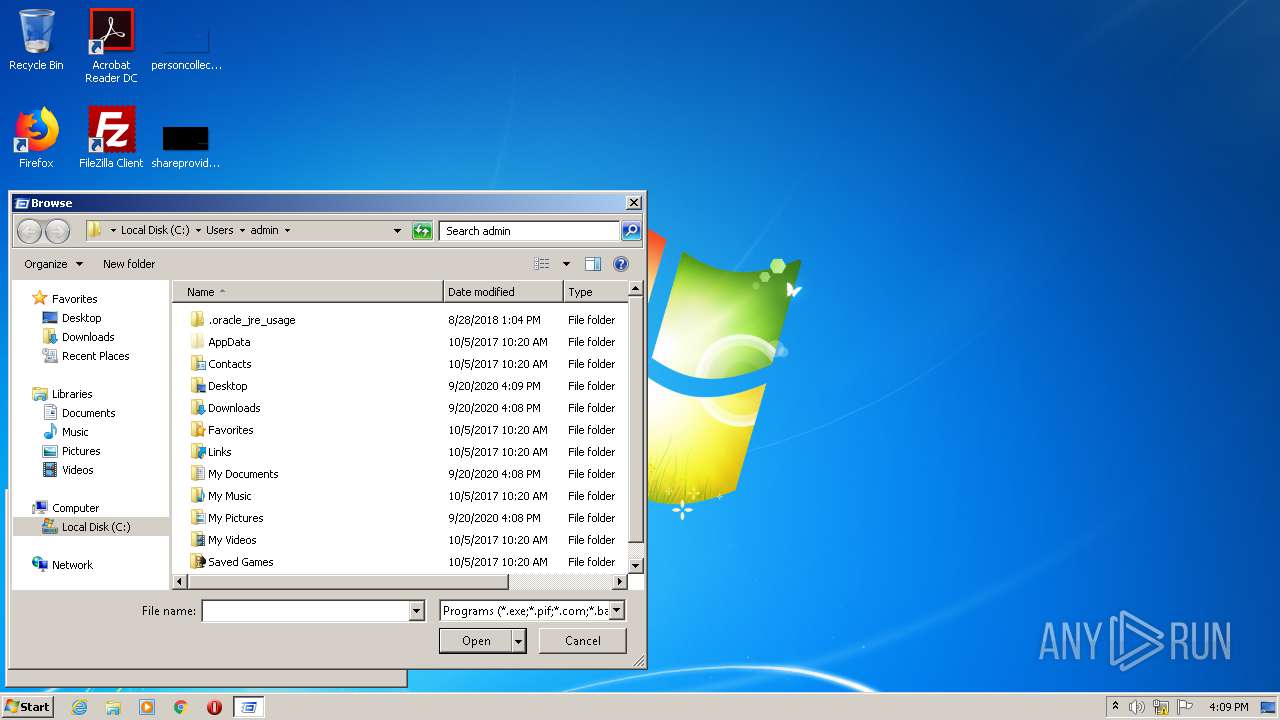The height and width of the screenshot is (720, 1280).
Task: Click the Open button's dropdown arrow
Action: [518, 641]
